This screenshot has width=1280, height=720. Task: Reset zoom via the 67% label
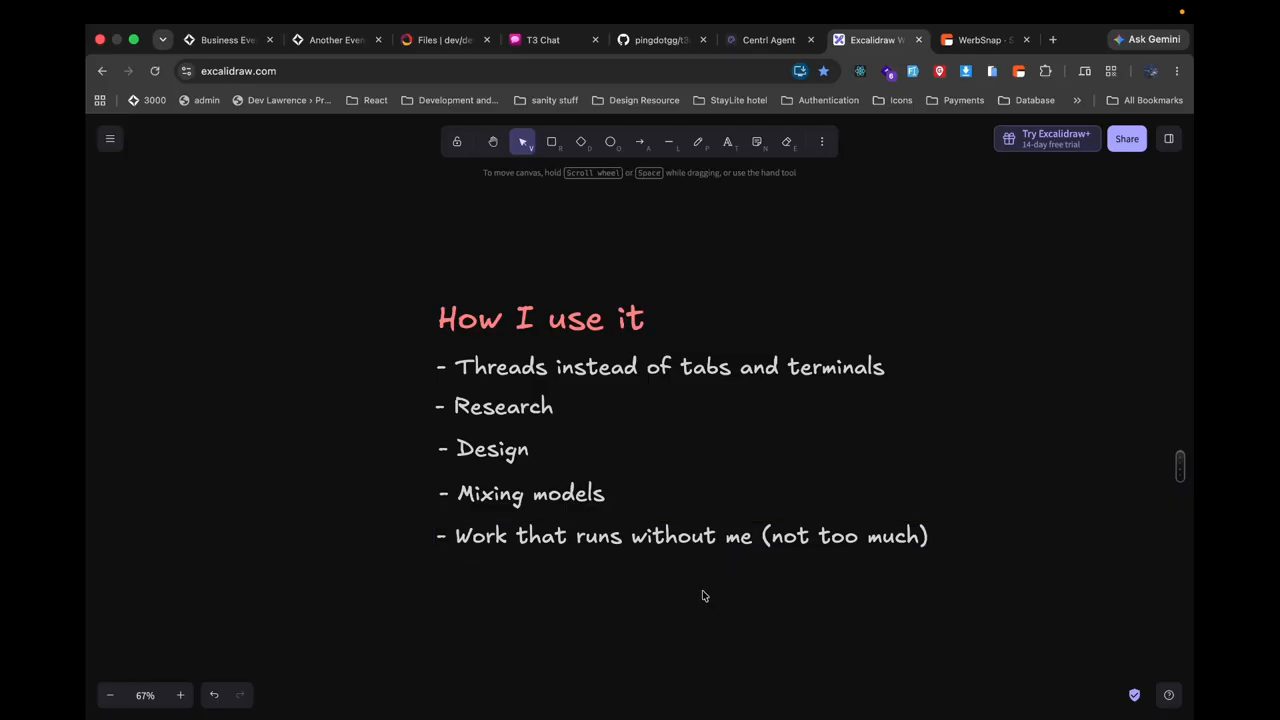pos(145,695)
